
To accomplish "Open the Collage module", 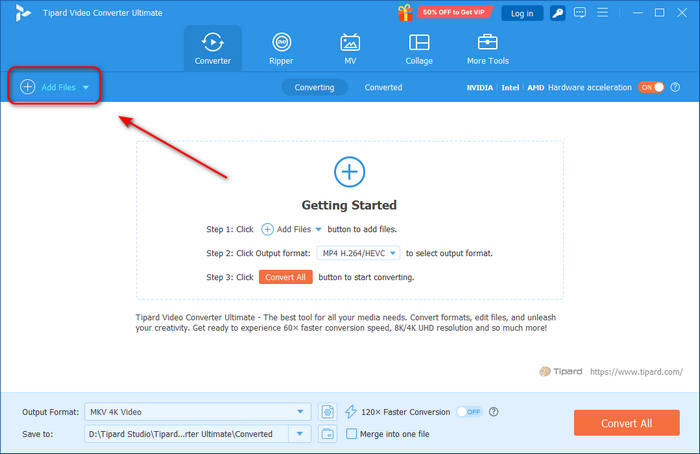I will coord(419,48).
